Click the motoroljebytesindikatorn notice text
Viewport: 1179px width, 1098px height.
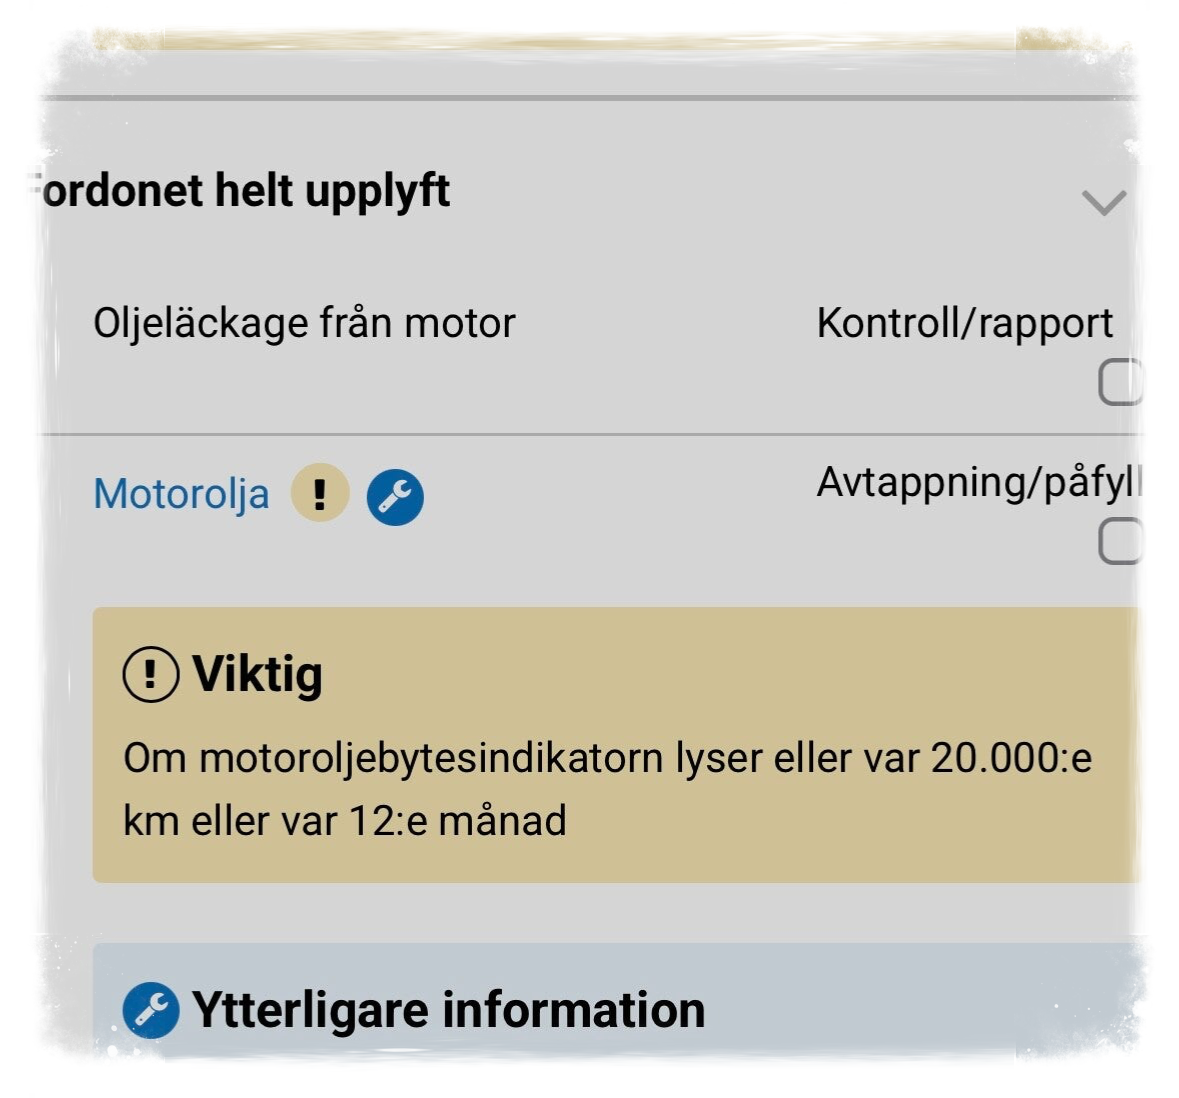pyautogui.click(x=607, y=758)
